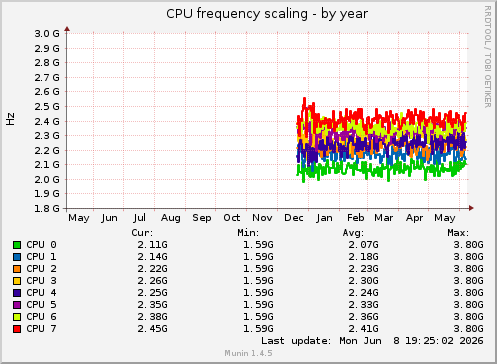
Task: Click the '1.8 G' y-axis label
Action: [x=47, y=208]
